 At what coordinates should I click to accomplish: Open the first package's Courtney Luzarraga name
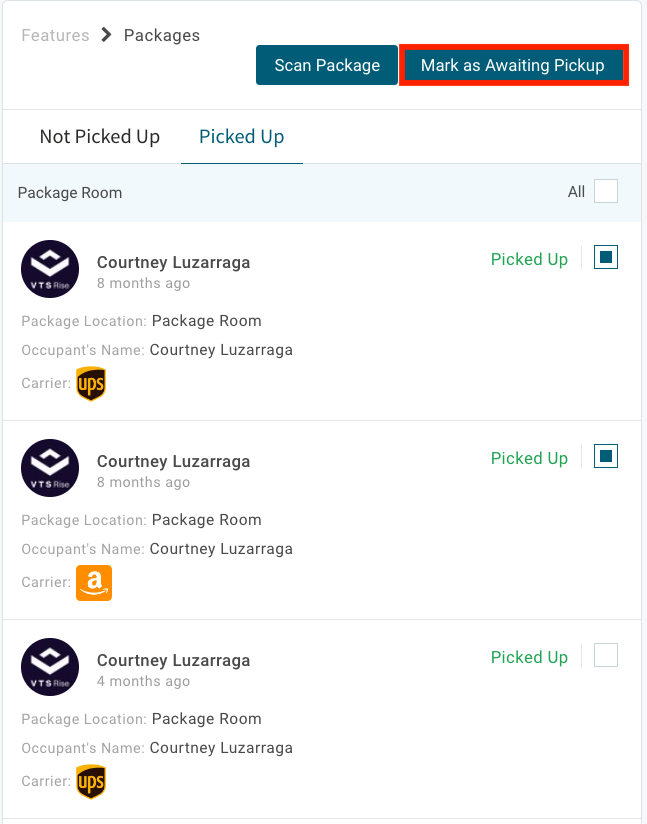(x=173, y=262)
